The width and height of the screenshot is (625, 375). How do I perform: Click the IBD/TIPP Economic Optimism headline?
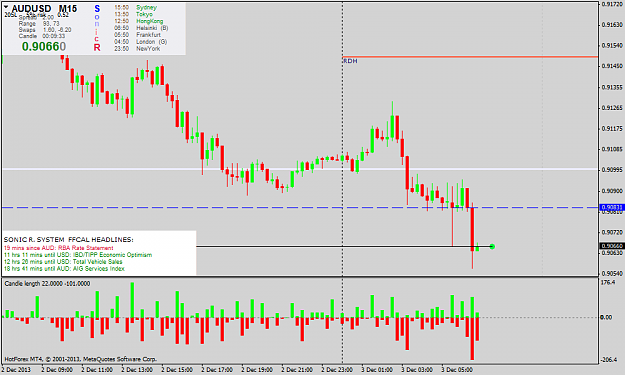pyautogui.click(x=78, y=255)
